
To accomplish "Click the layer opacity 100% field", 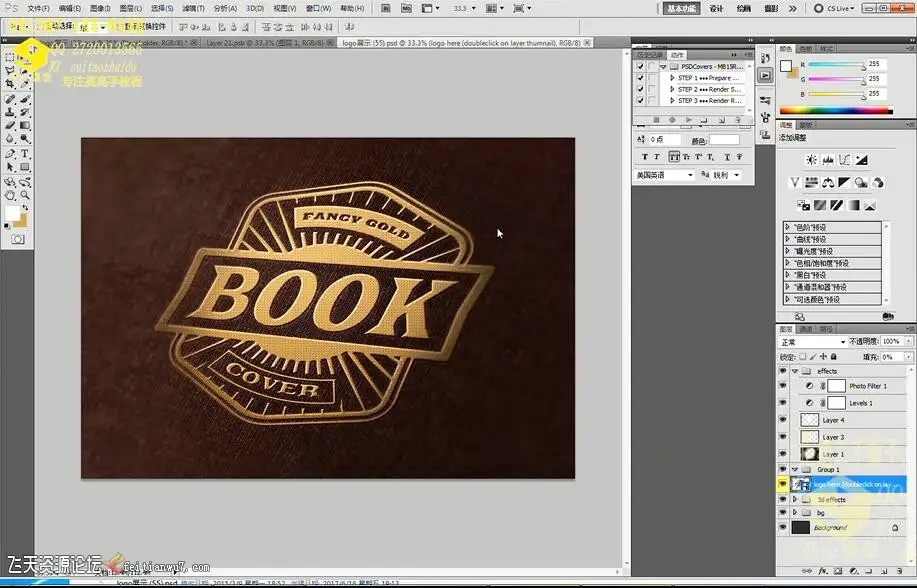I will [x=891, y=341].
